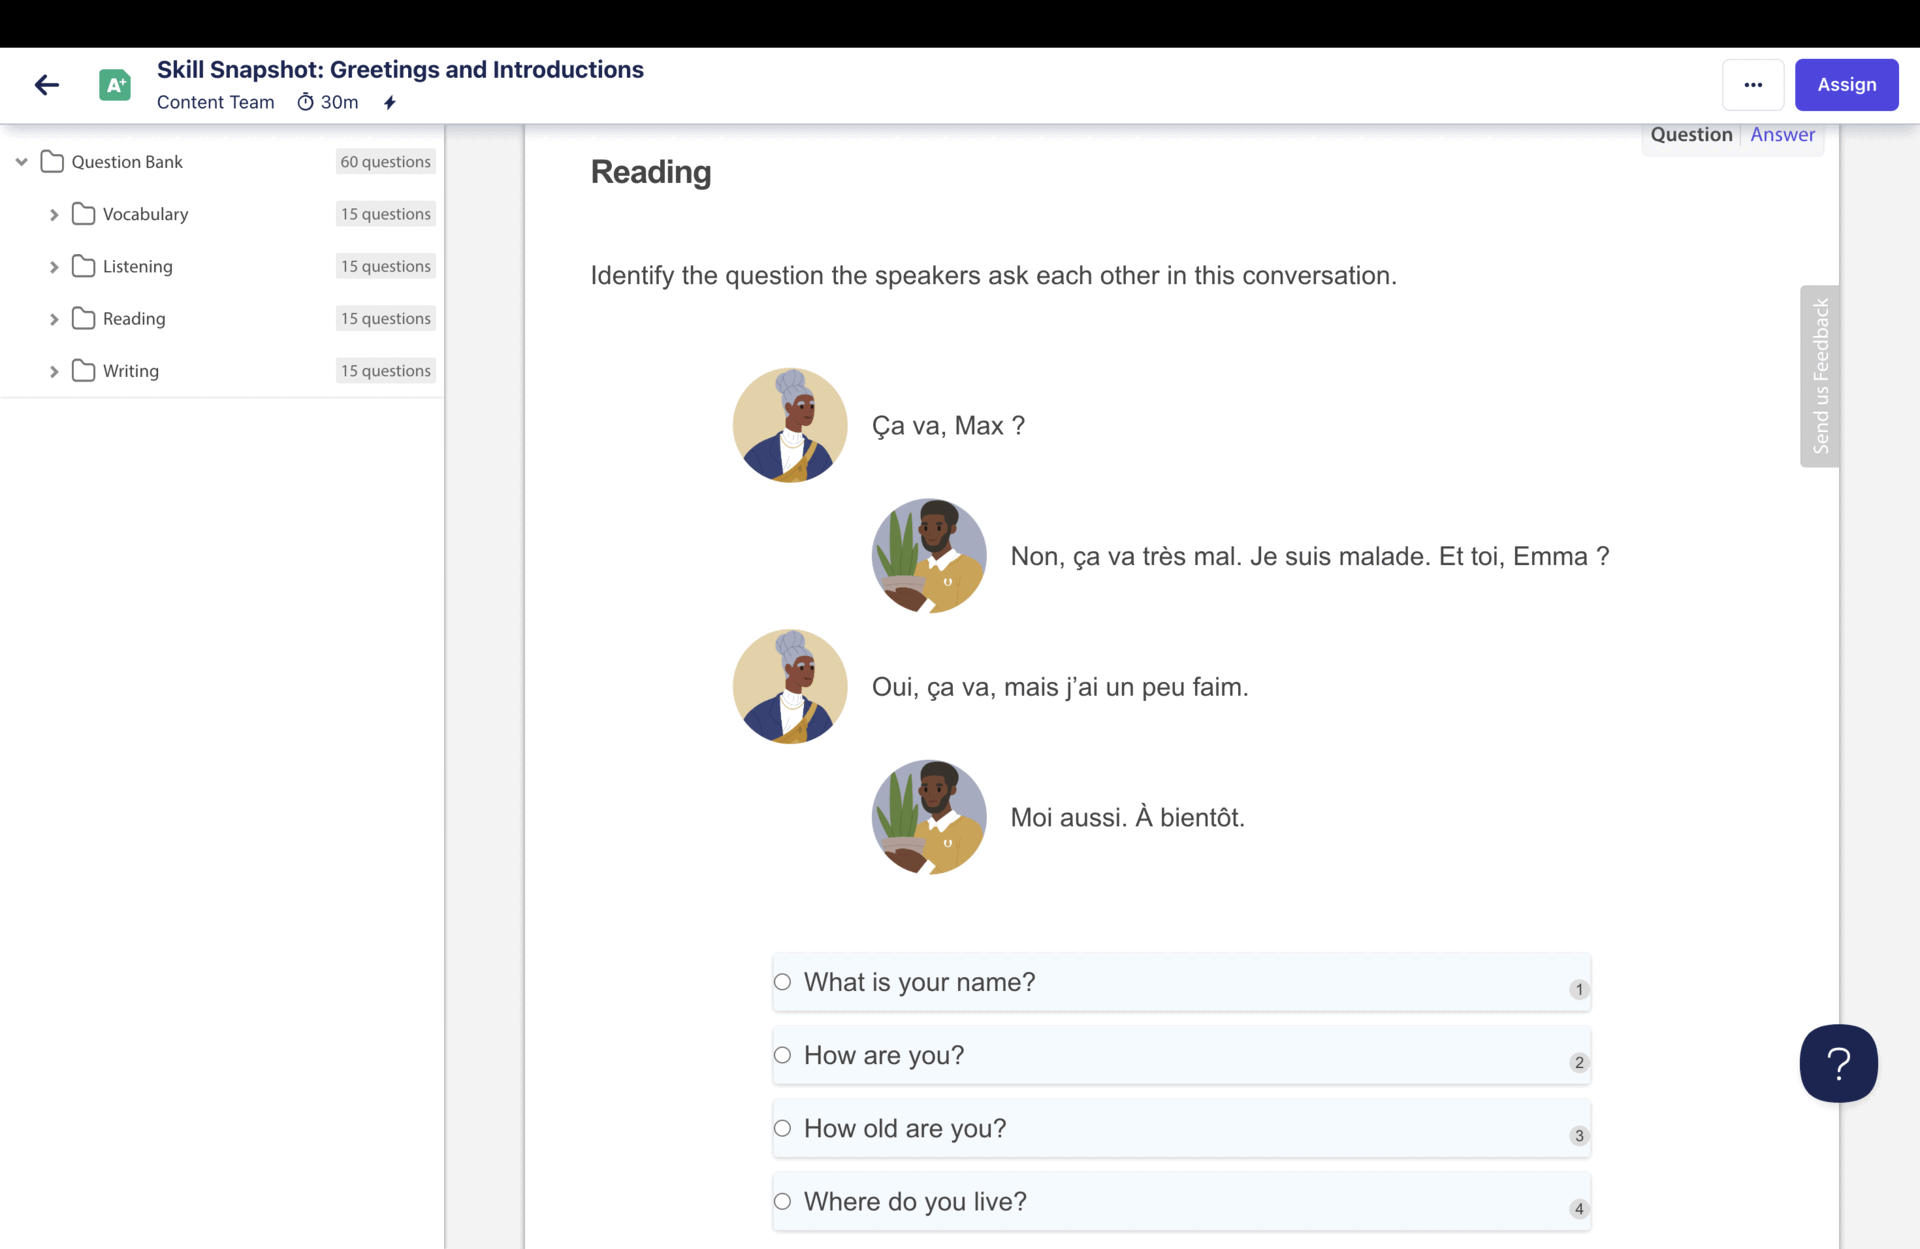Expand the Listening folder chevron
The height and width of the screenshot is (1249, 1920).
(54, 267)
